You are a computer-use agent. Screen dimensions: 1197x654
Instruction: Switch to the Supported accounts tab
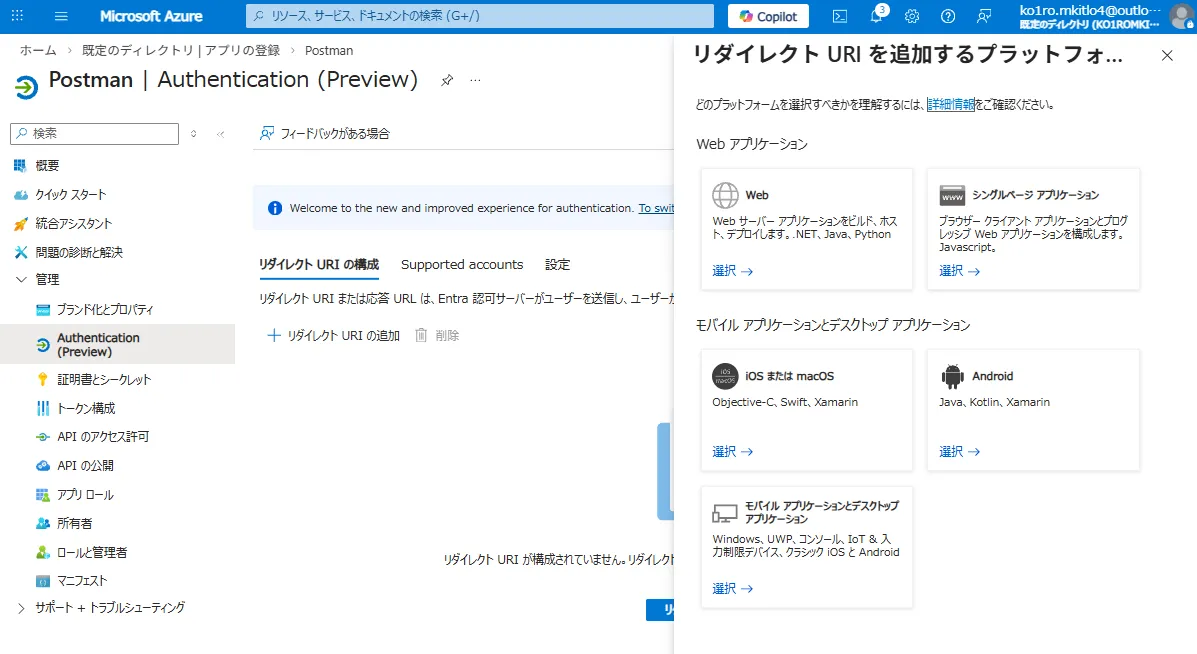tap(462, 264)
